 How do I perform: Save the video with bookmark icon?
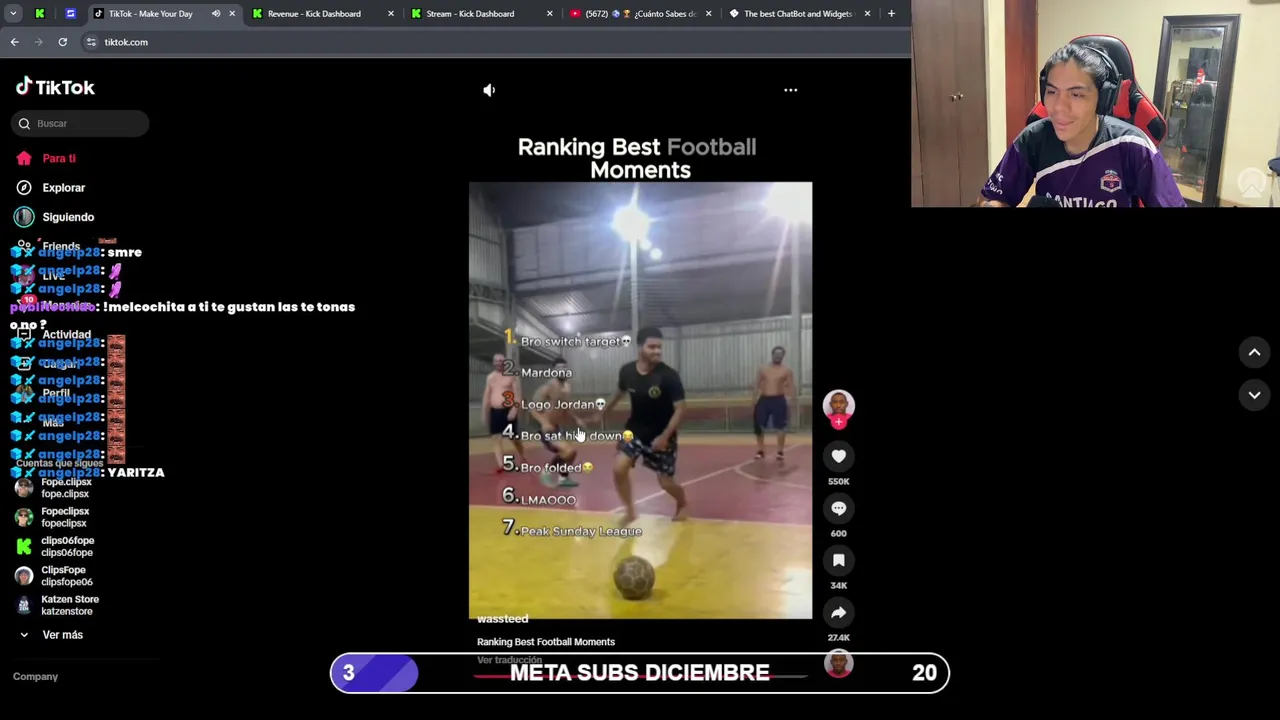pyautogui.click(x=838, y=560)
